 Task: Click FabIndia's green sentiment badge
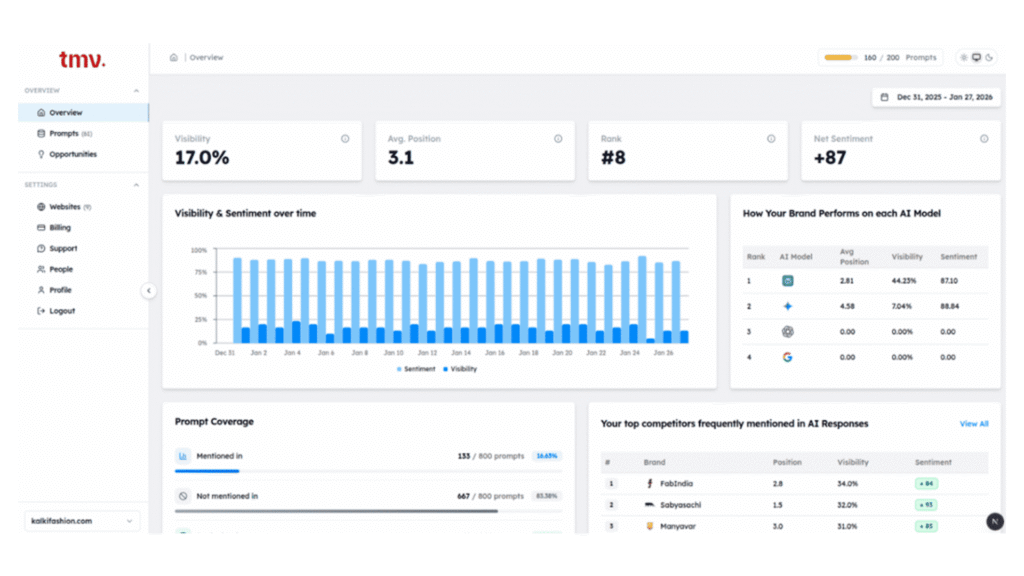click(x=926, y=484)
